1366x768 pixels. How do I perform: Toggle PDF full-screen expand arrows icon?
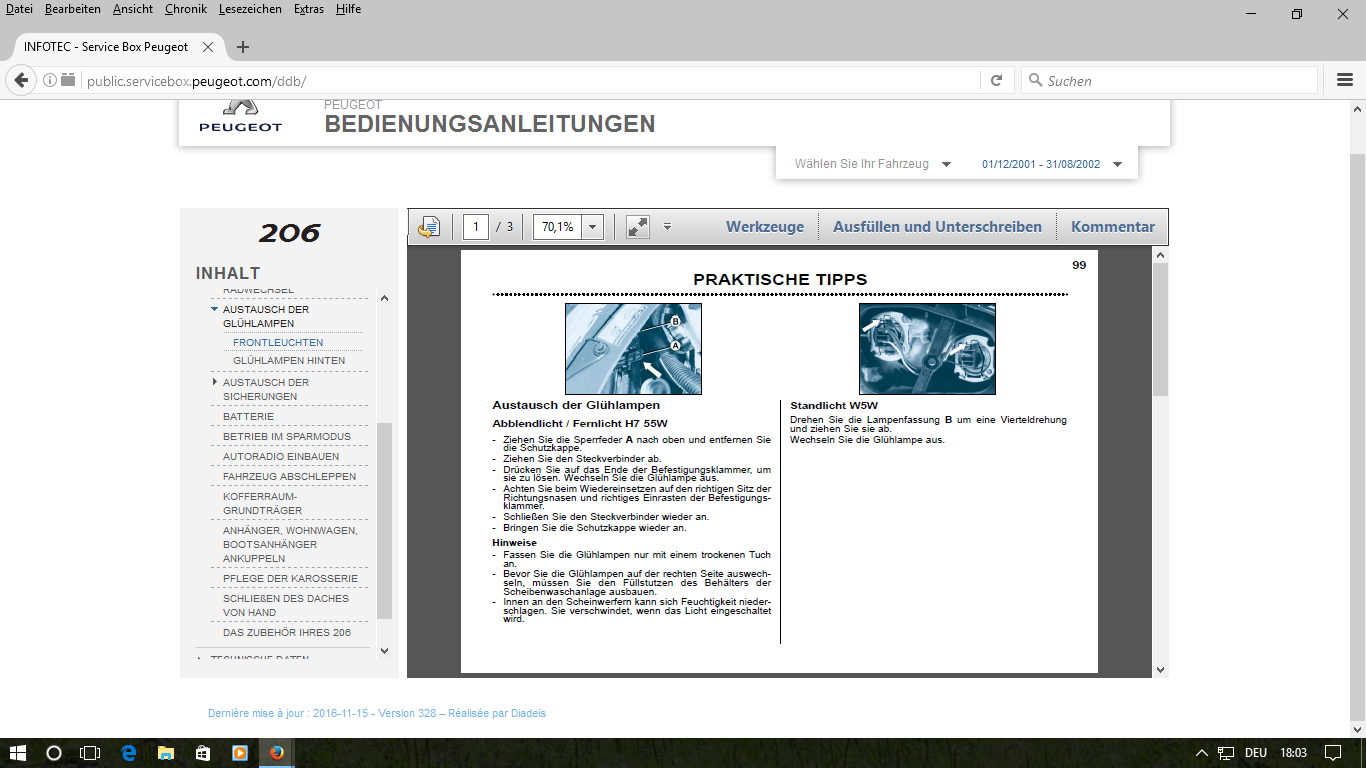[x=638, y=227]
